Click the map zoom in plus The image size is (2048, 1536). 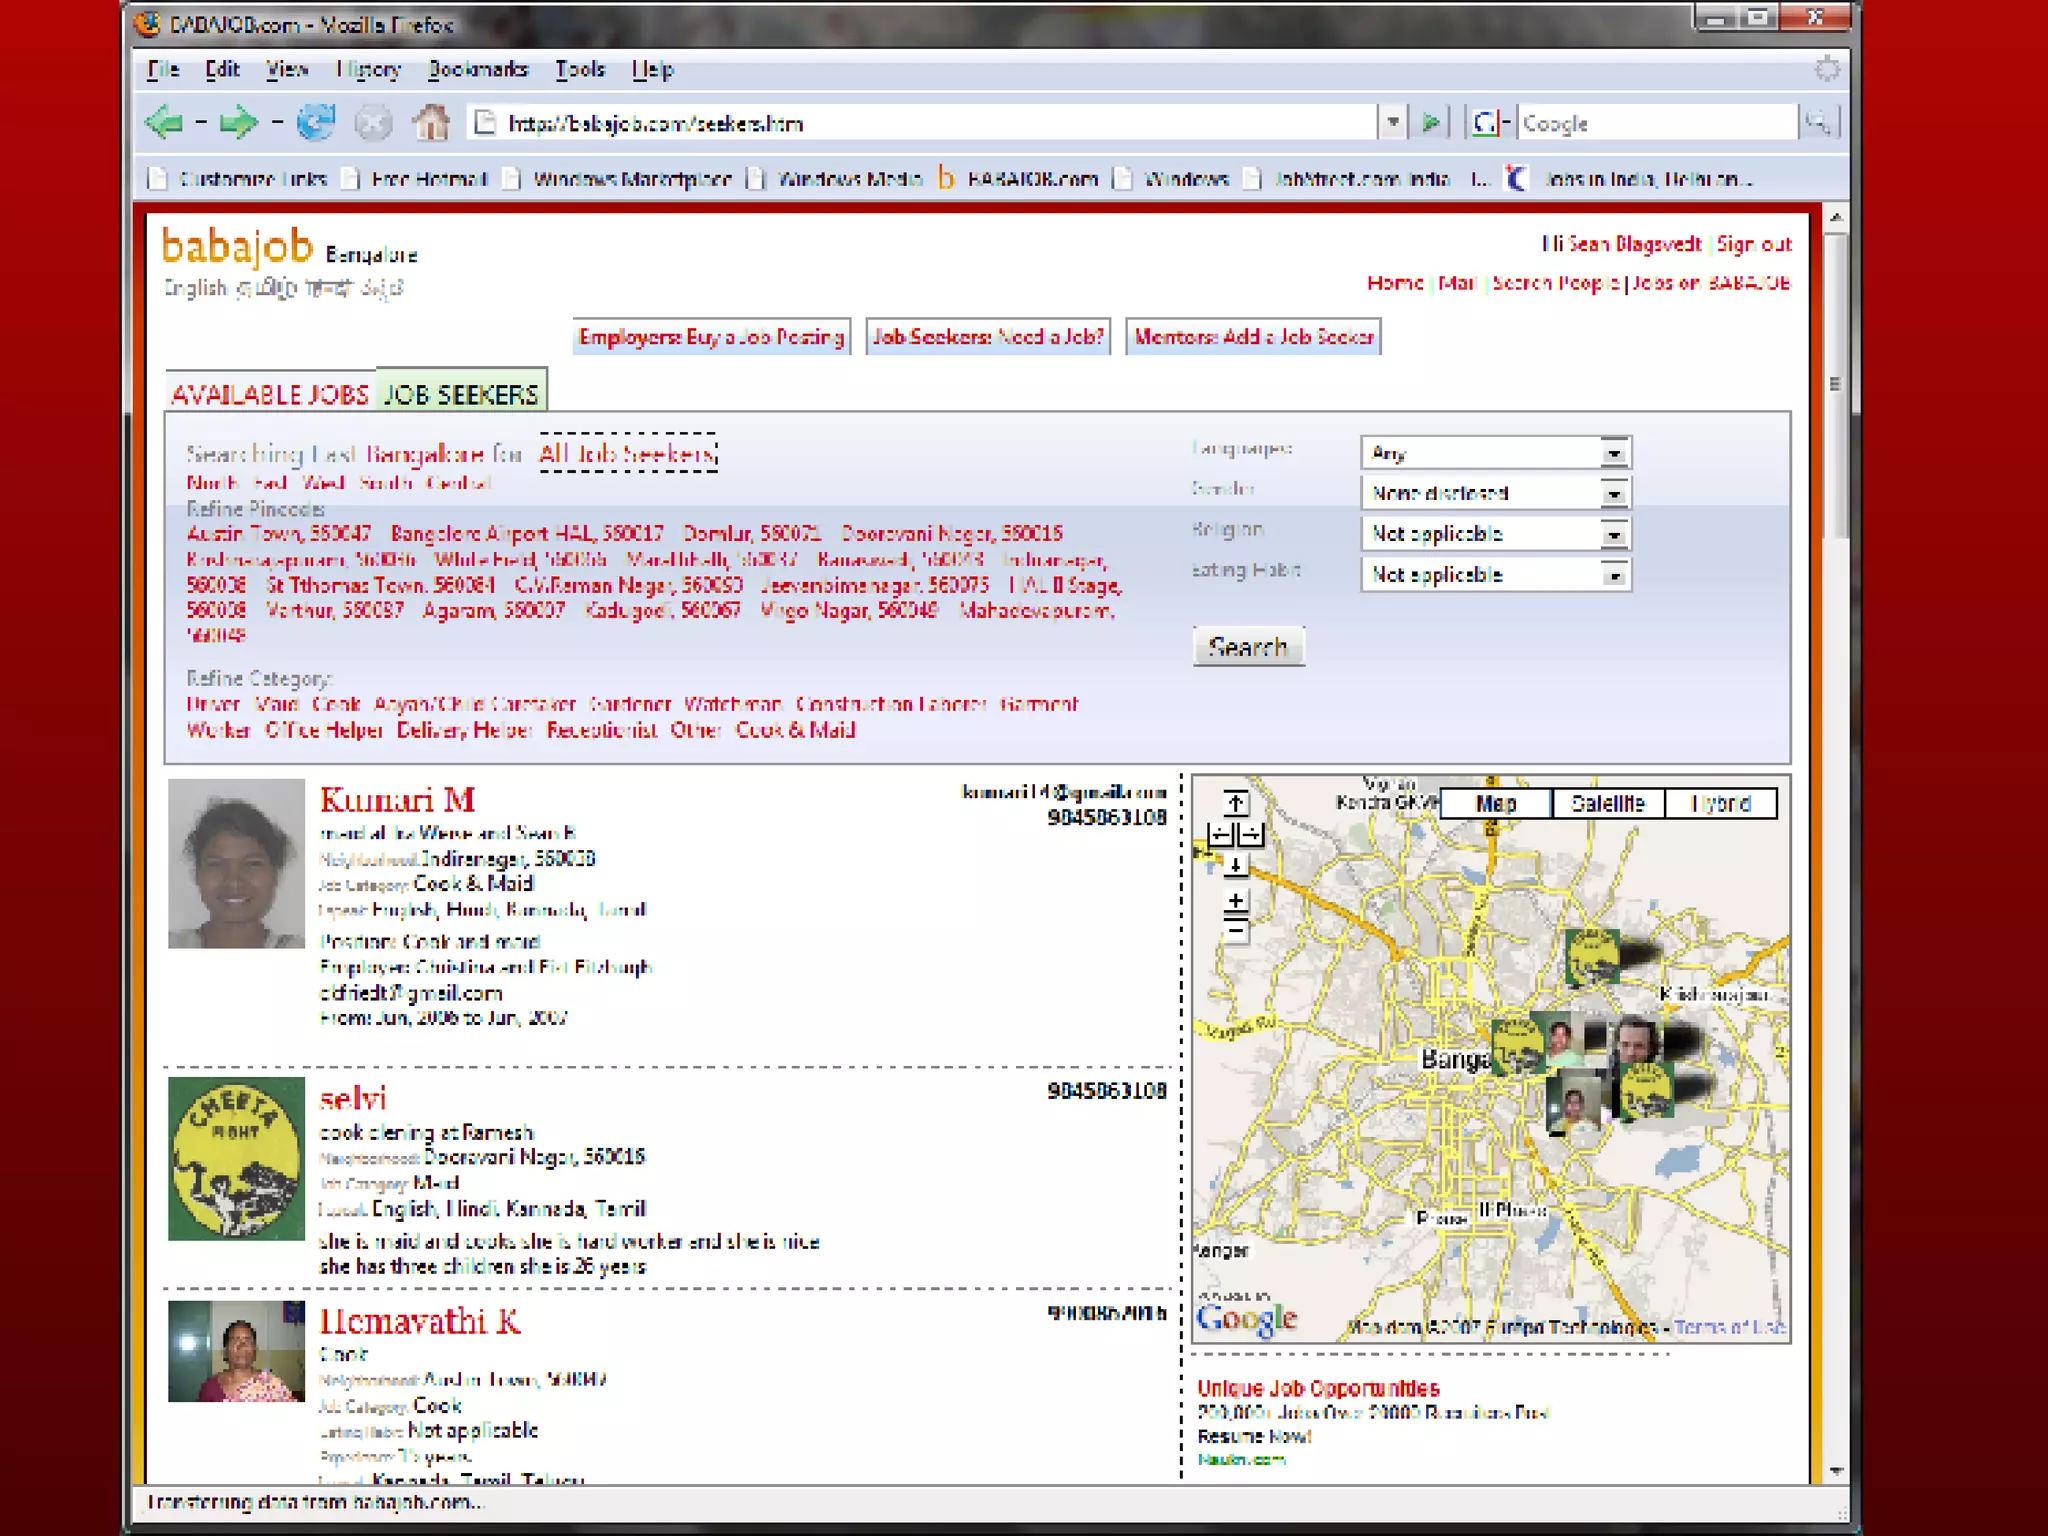(1236, 901)
